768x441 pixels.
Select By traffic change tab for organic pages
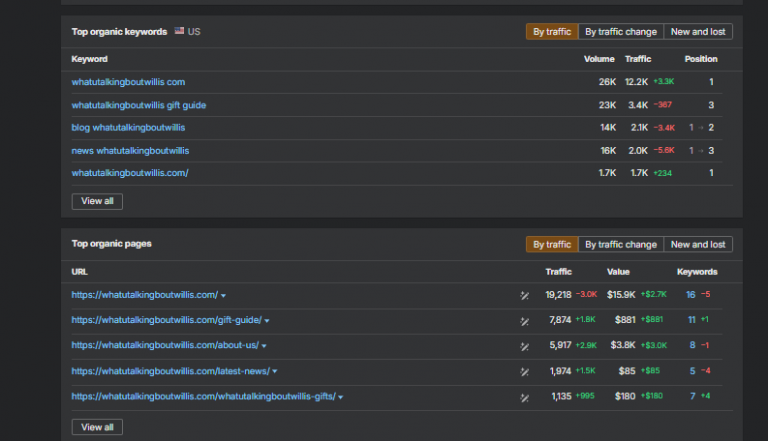621,244
